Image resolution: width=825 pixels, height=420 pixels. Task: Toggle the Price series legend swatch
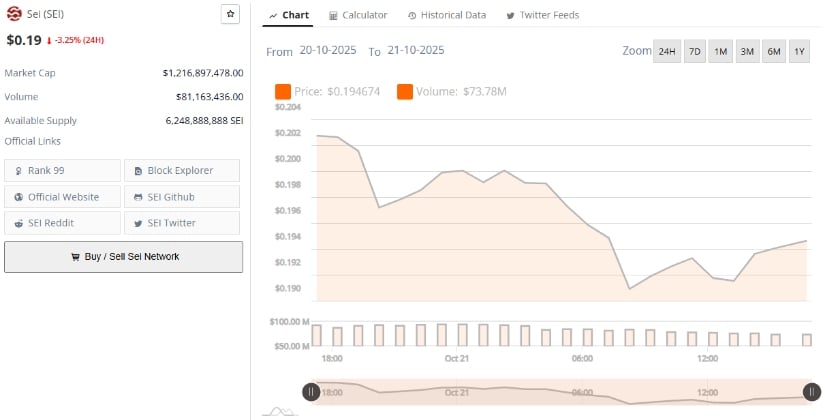tap(282, 92)
